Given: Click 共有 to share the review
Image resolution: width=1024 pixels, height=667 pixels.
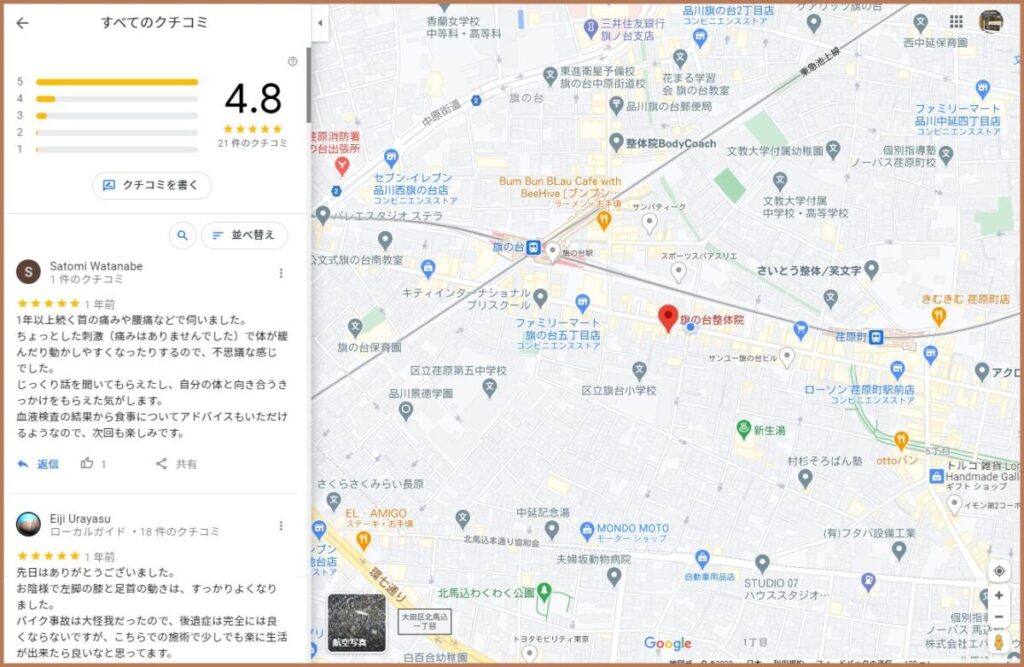Looking at the screenshot, I should pos(176,464).
